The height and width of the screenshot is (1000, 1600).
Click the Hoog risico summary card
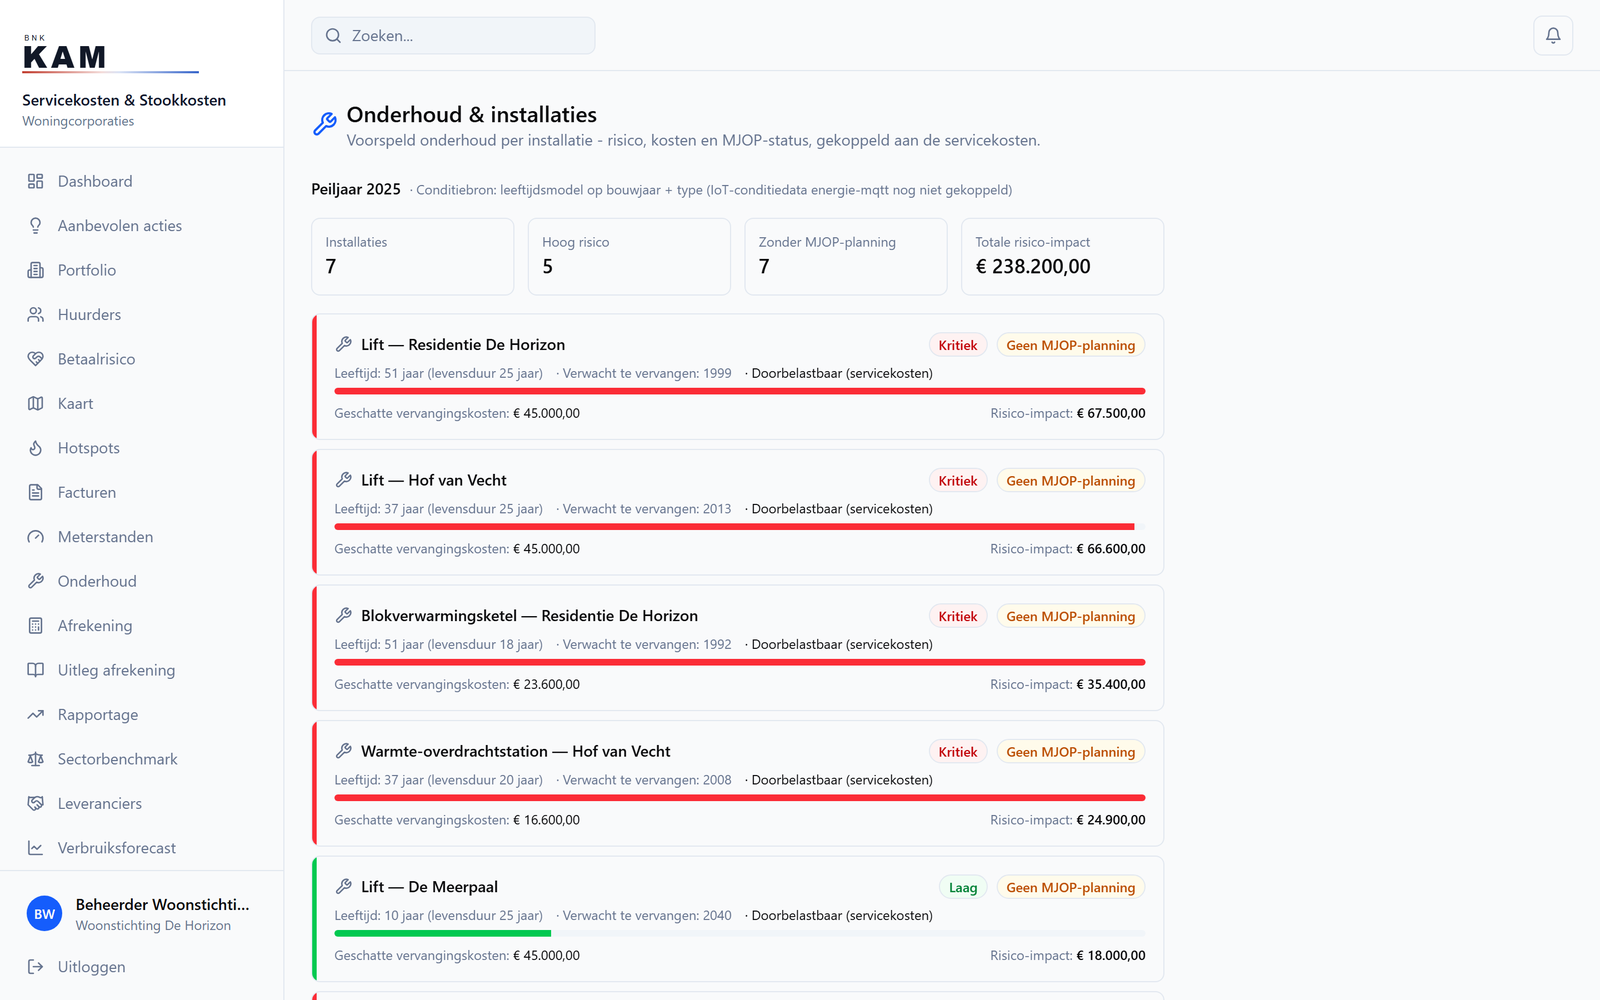click(629, 257)
